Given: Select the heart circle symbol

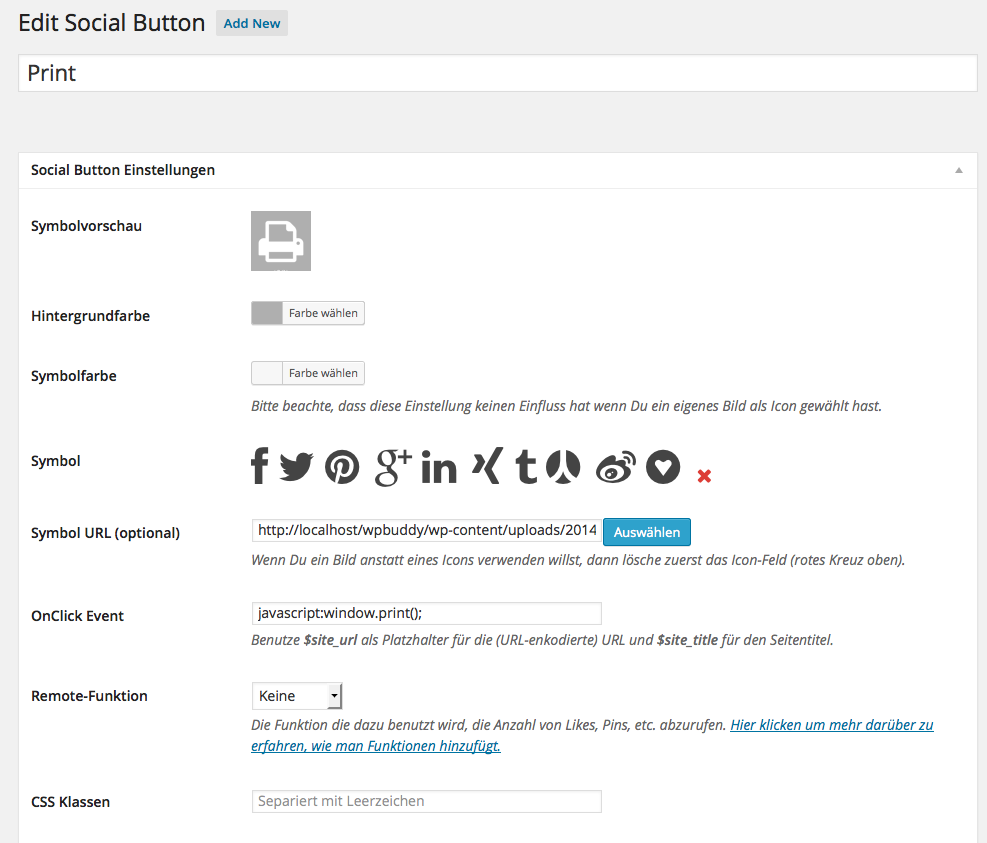Looking at the screenshot, I should tap(663, 467).
